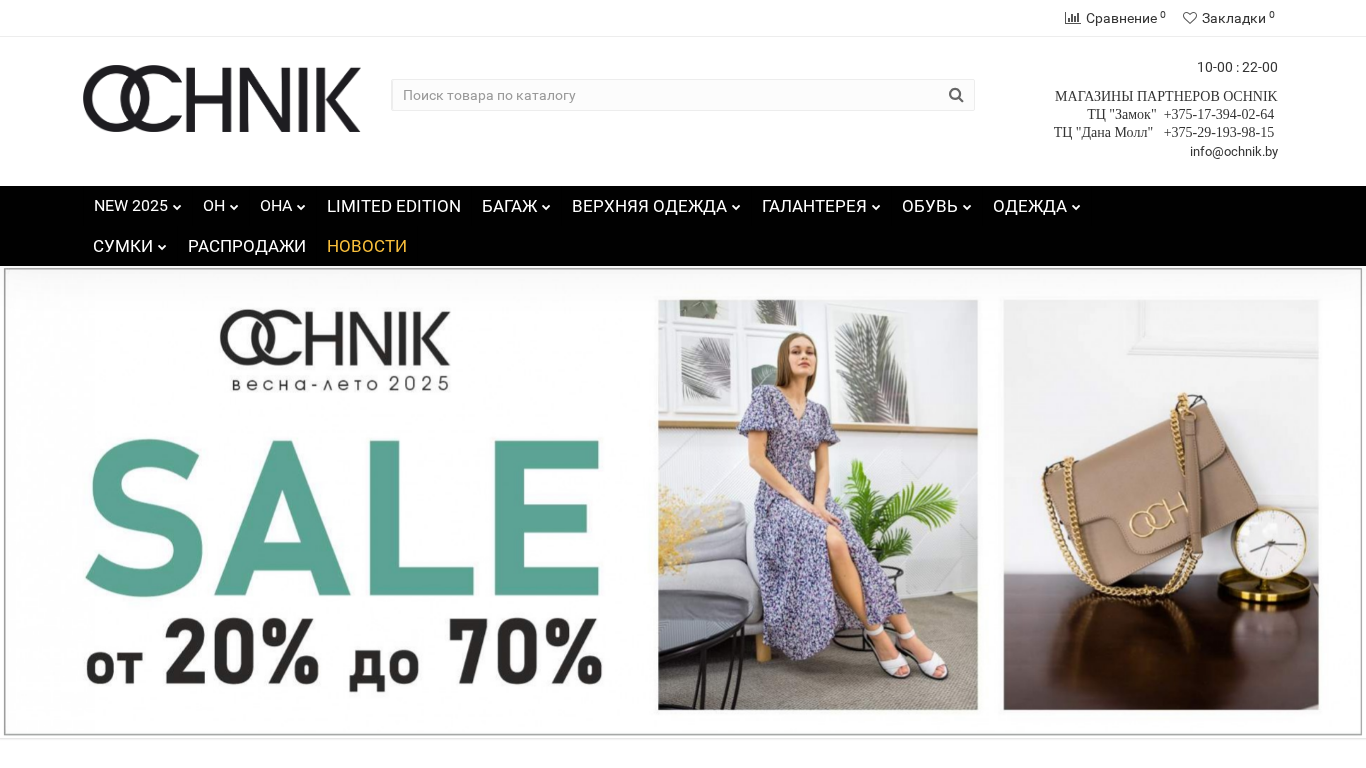This screenshot has width=1366, height=768.
Task: Expand the ОДЕЖДА menu
Action: tap(1037, 206)
